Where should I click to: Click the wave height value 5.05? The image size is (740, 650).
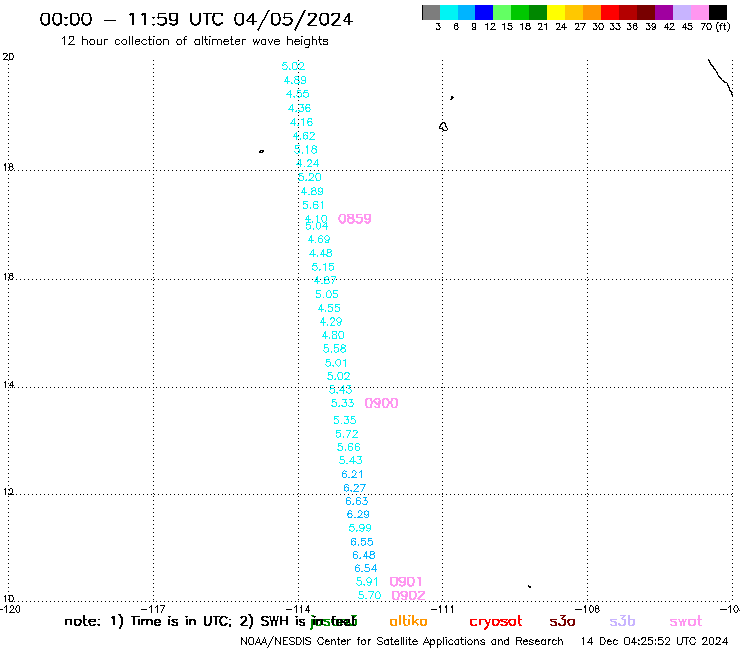click(x=327, y=294)
